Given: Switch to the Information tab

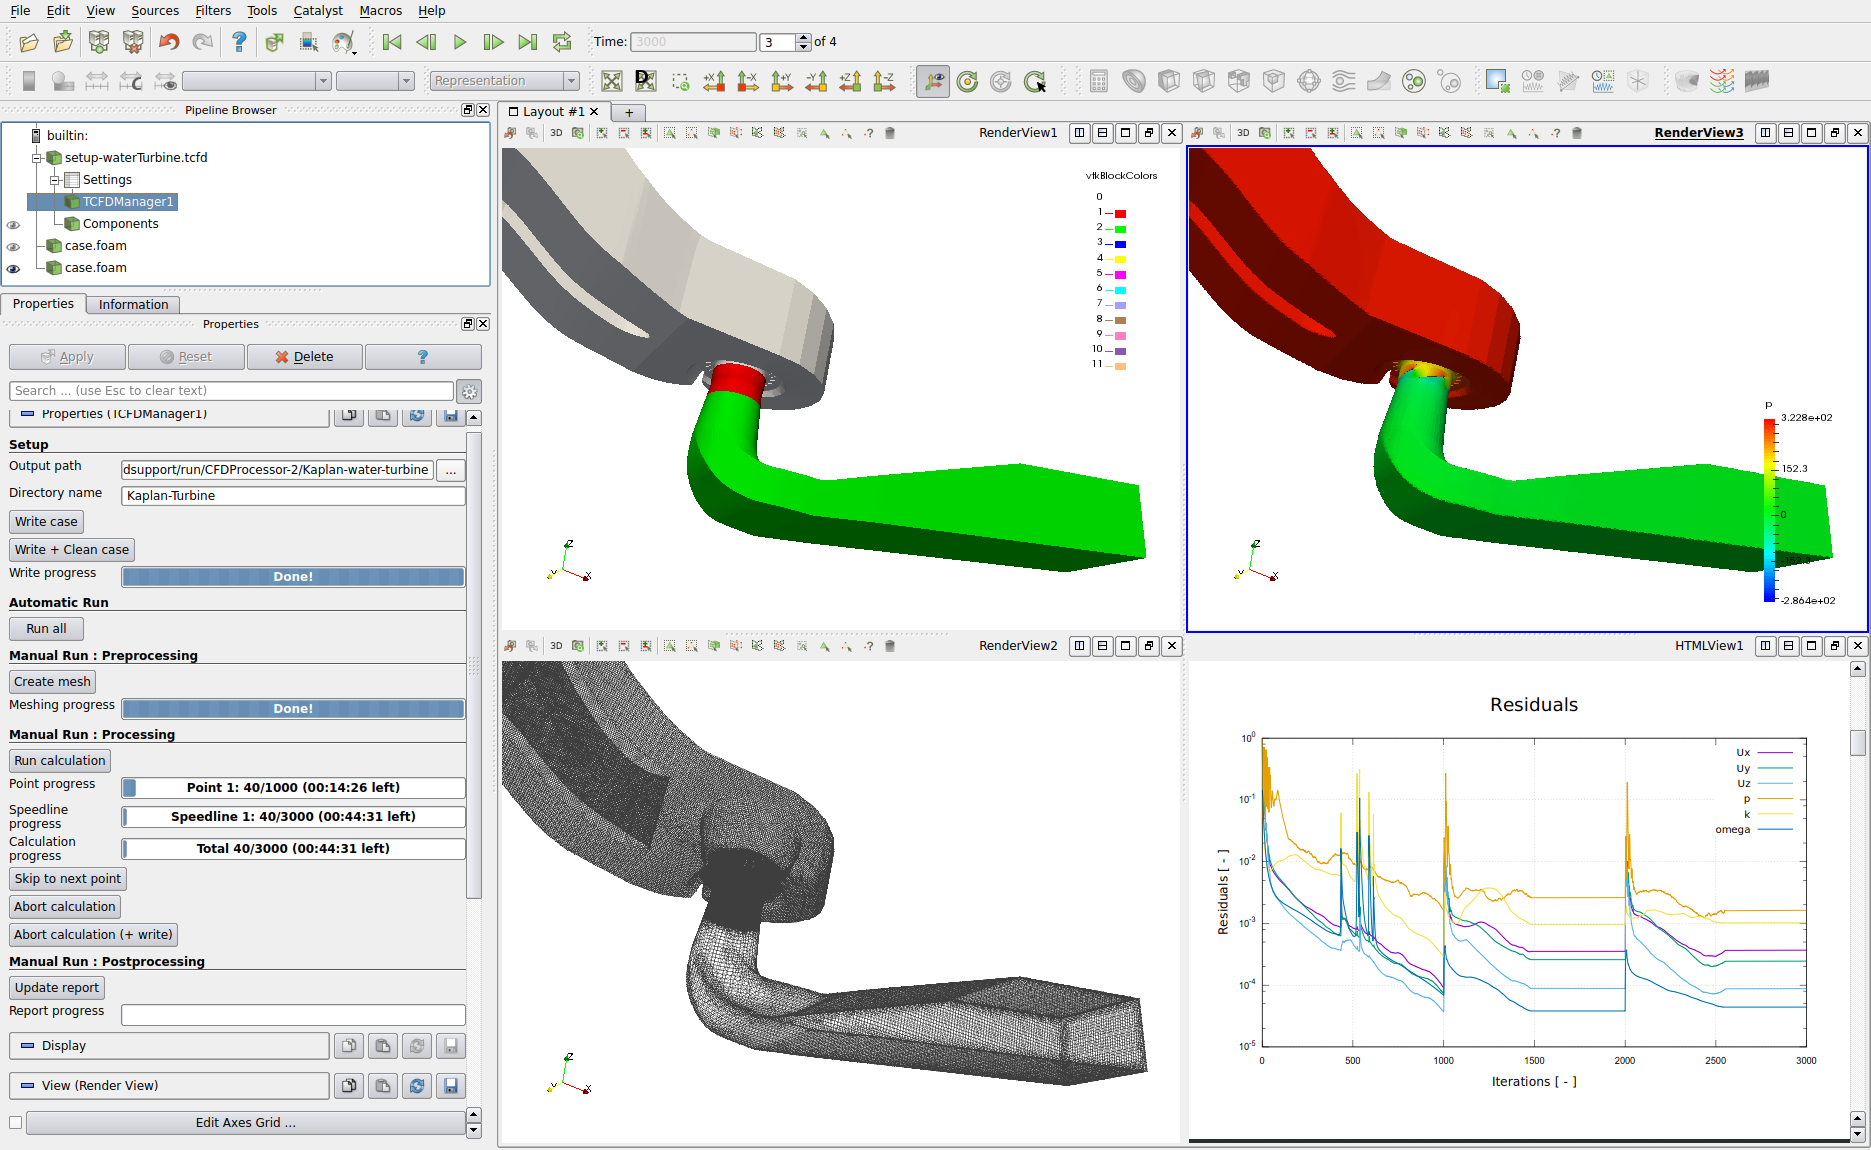Looking at the screenshot, I should pos(132,304).
